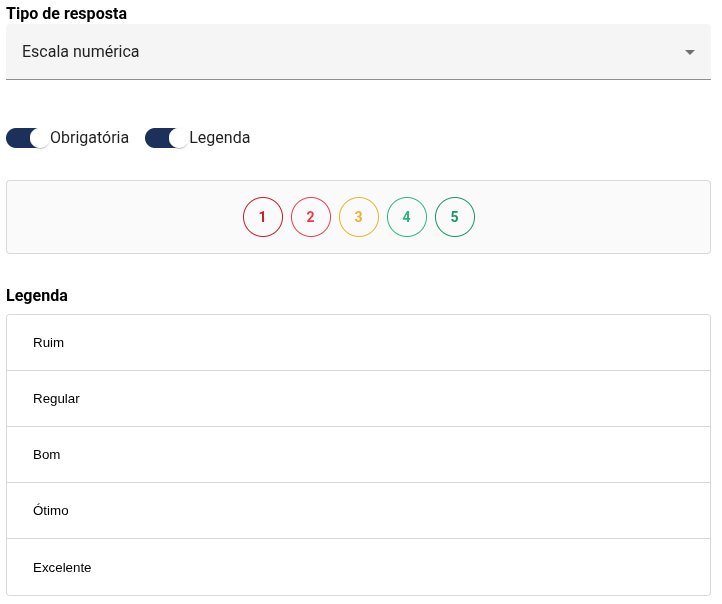Click the "Obrigatória" toggle label text
The width and height of the screenshot is (722, 604).
click(x=89, y=138)
